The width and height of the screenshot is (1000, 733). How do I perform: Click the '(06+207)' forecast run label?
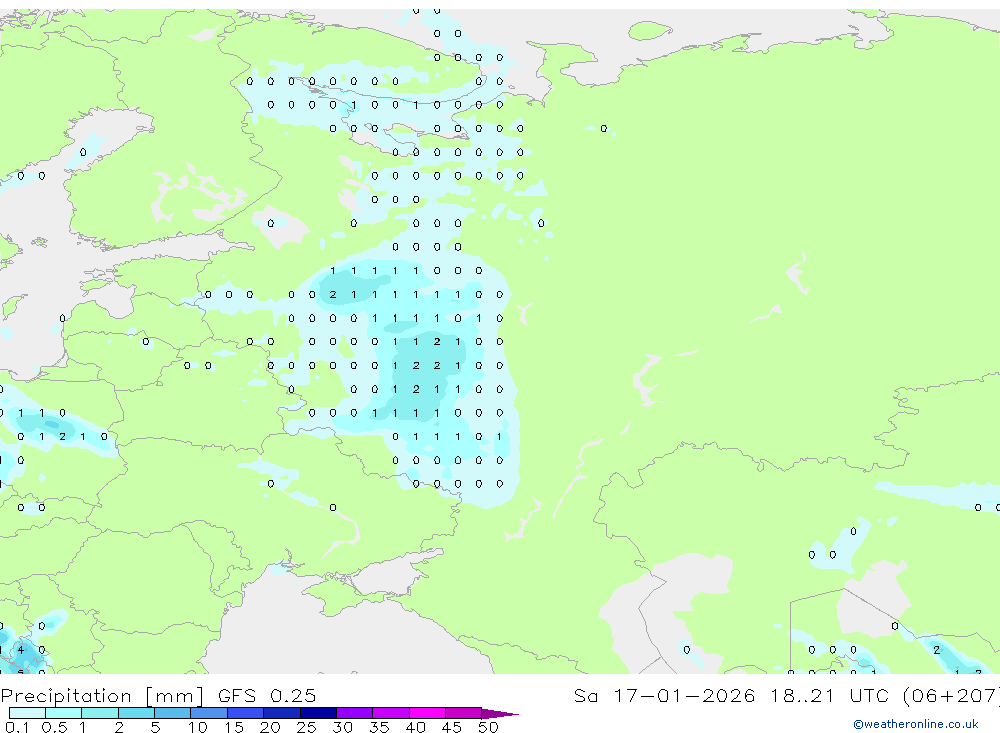pos(949,696)
